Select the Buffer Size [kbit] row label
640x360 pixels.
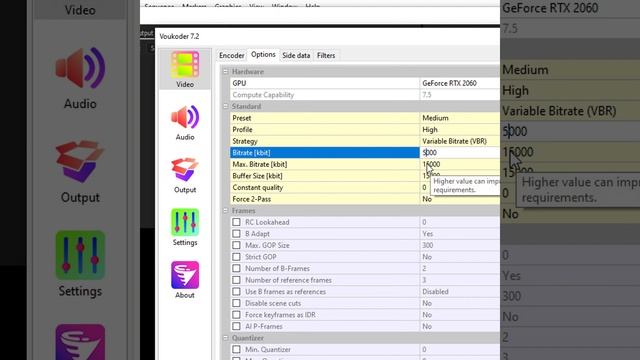coord(257,176)
